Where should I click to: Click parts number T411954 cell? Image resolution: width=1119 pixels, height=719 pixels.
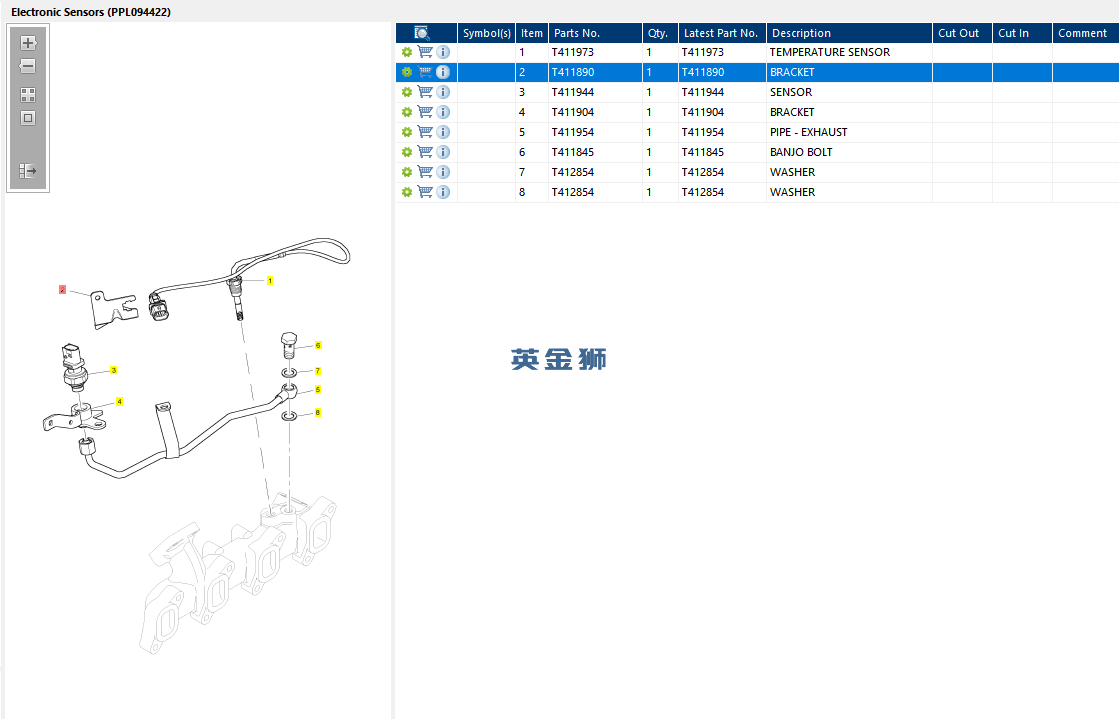point(595,132)
